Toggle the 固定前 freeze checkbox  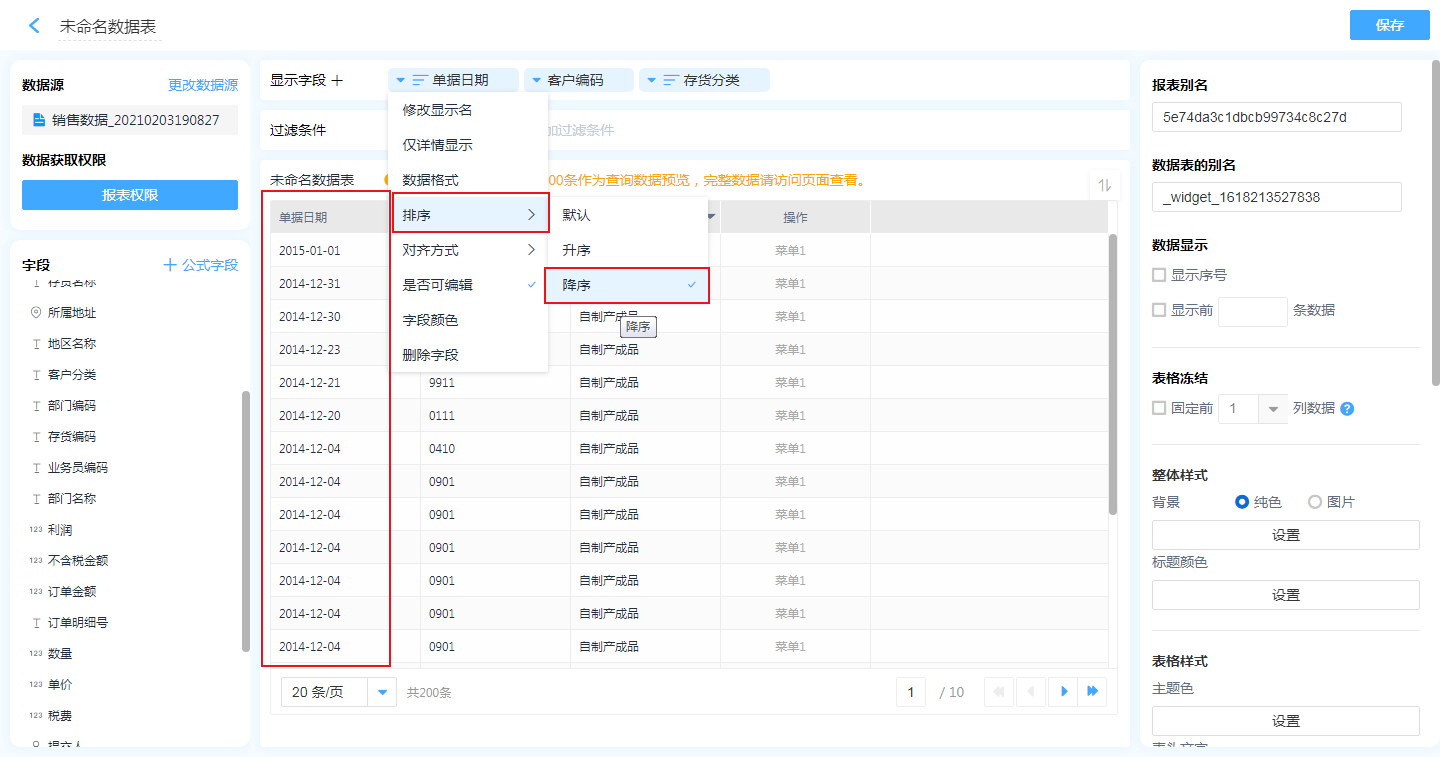point(1159,408)
